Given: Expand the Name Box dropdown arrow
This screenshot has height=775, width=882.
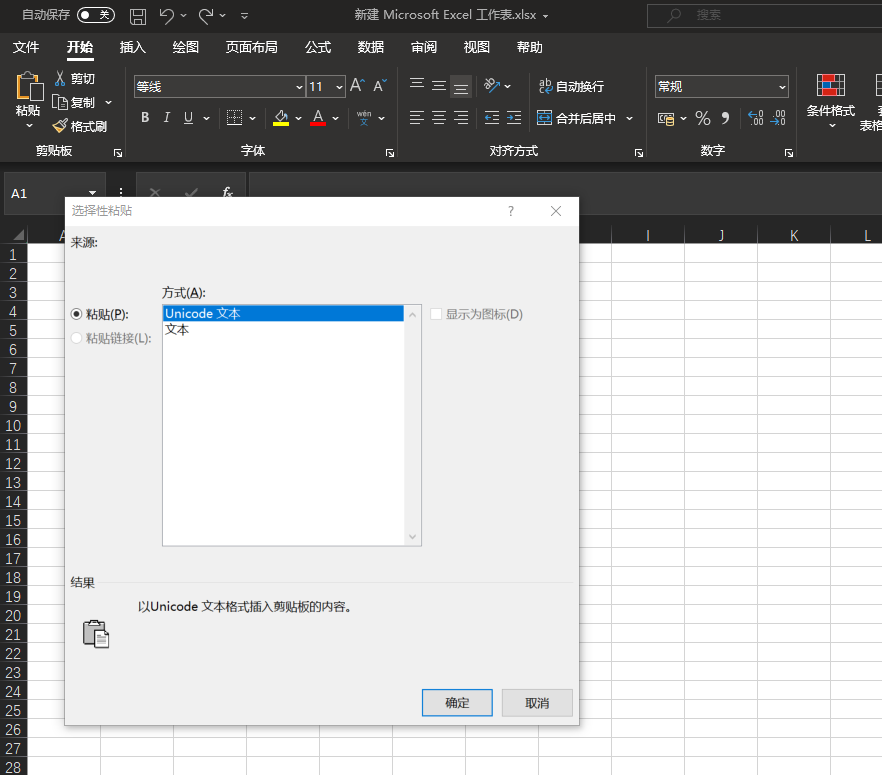Looking at the screenshot, I should point(92,193).
